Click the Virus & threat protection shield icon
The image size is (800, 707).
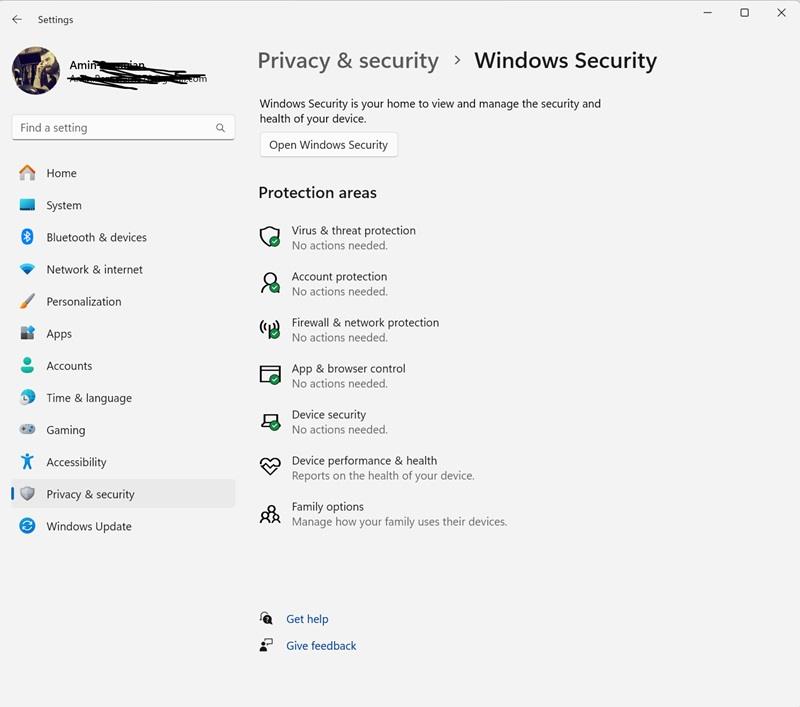[x=269, y=237]
